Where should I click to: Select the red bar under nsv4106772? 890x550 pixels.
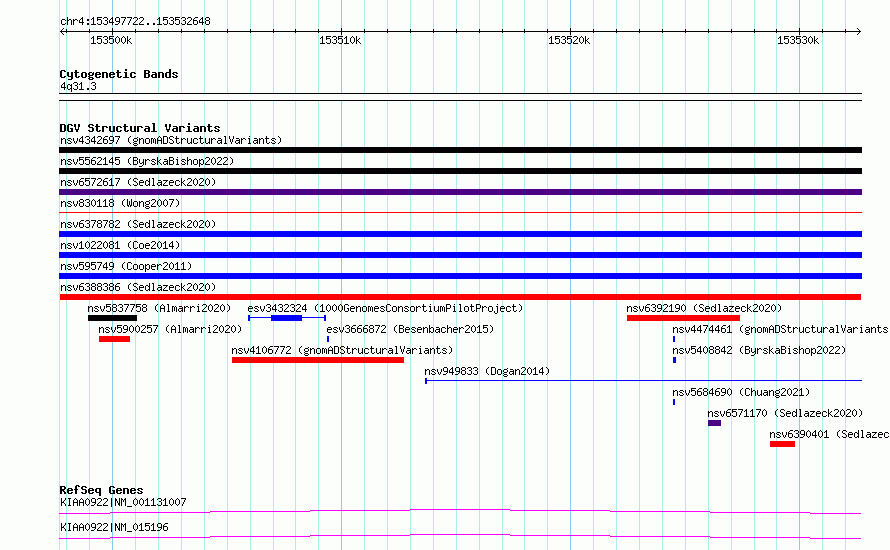318,360
